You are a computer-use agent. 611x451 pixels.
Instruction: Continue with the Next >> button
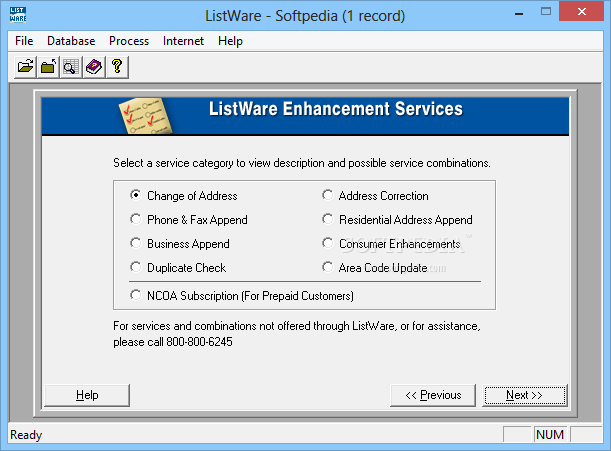524,395
